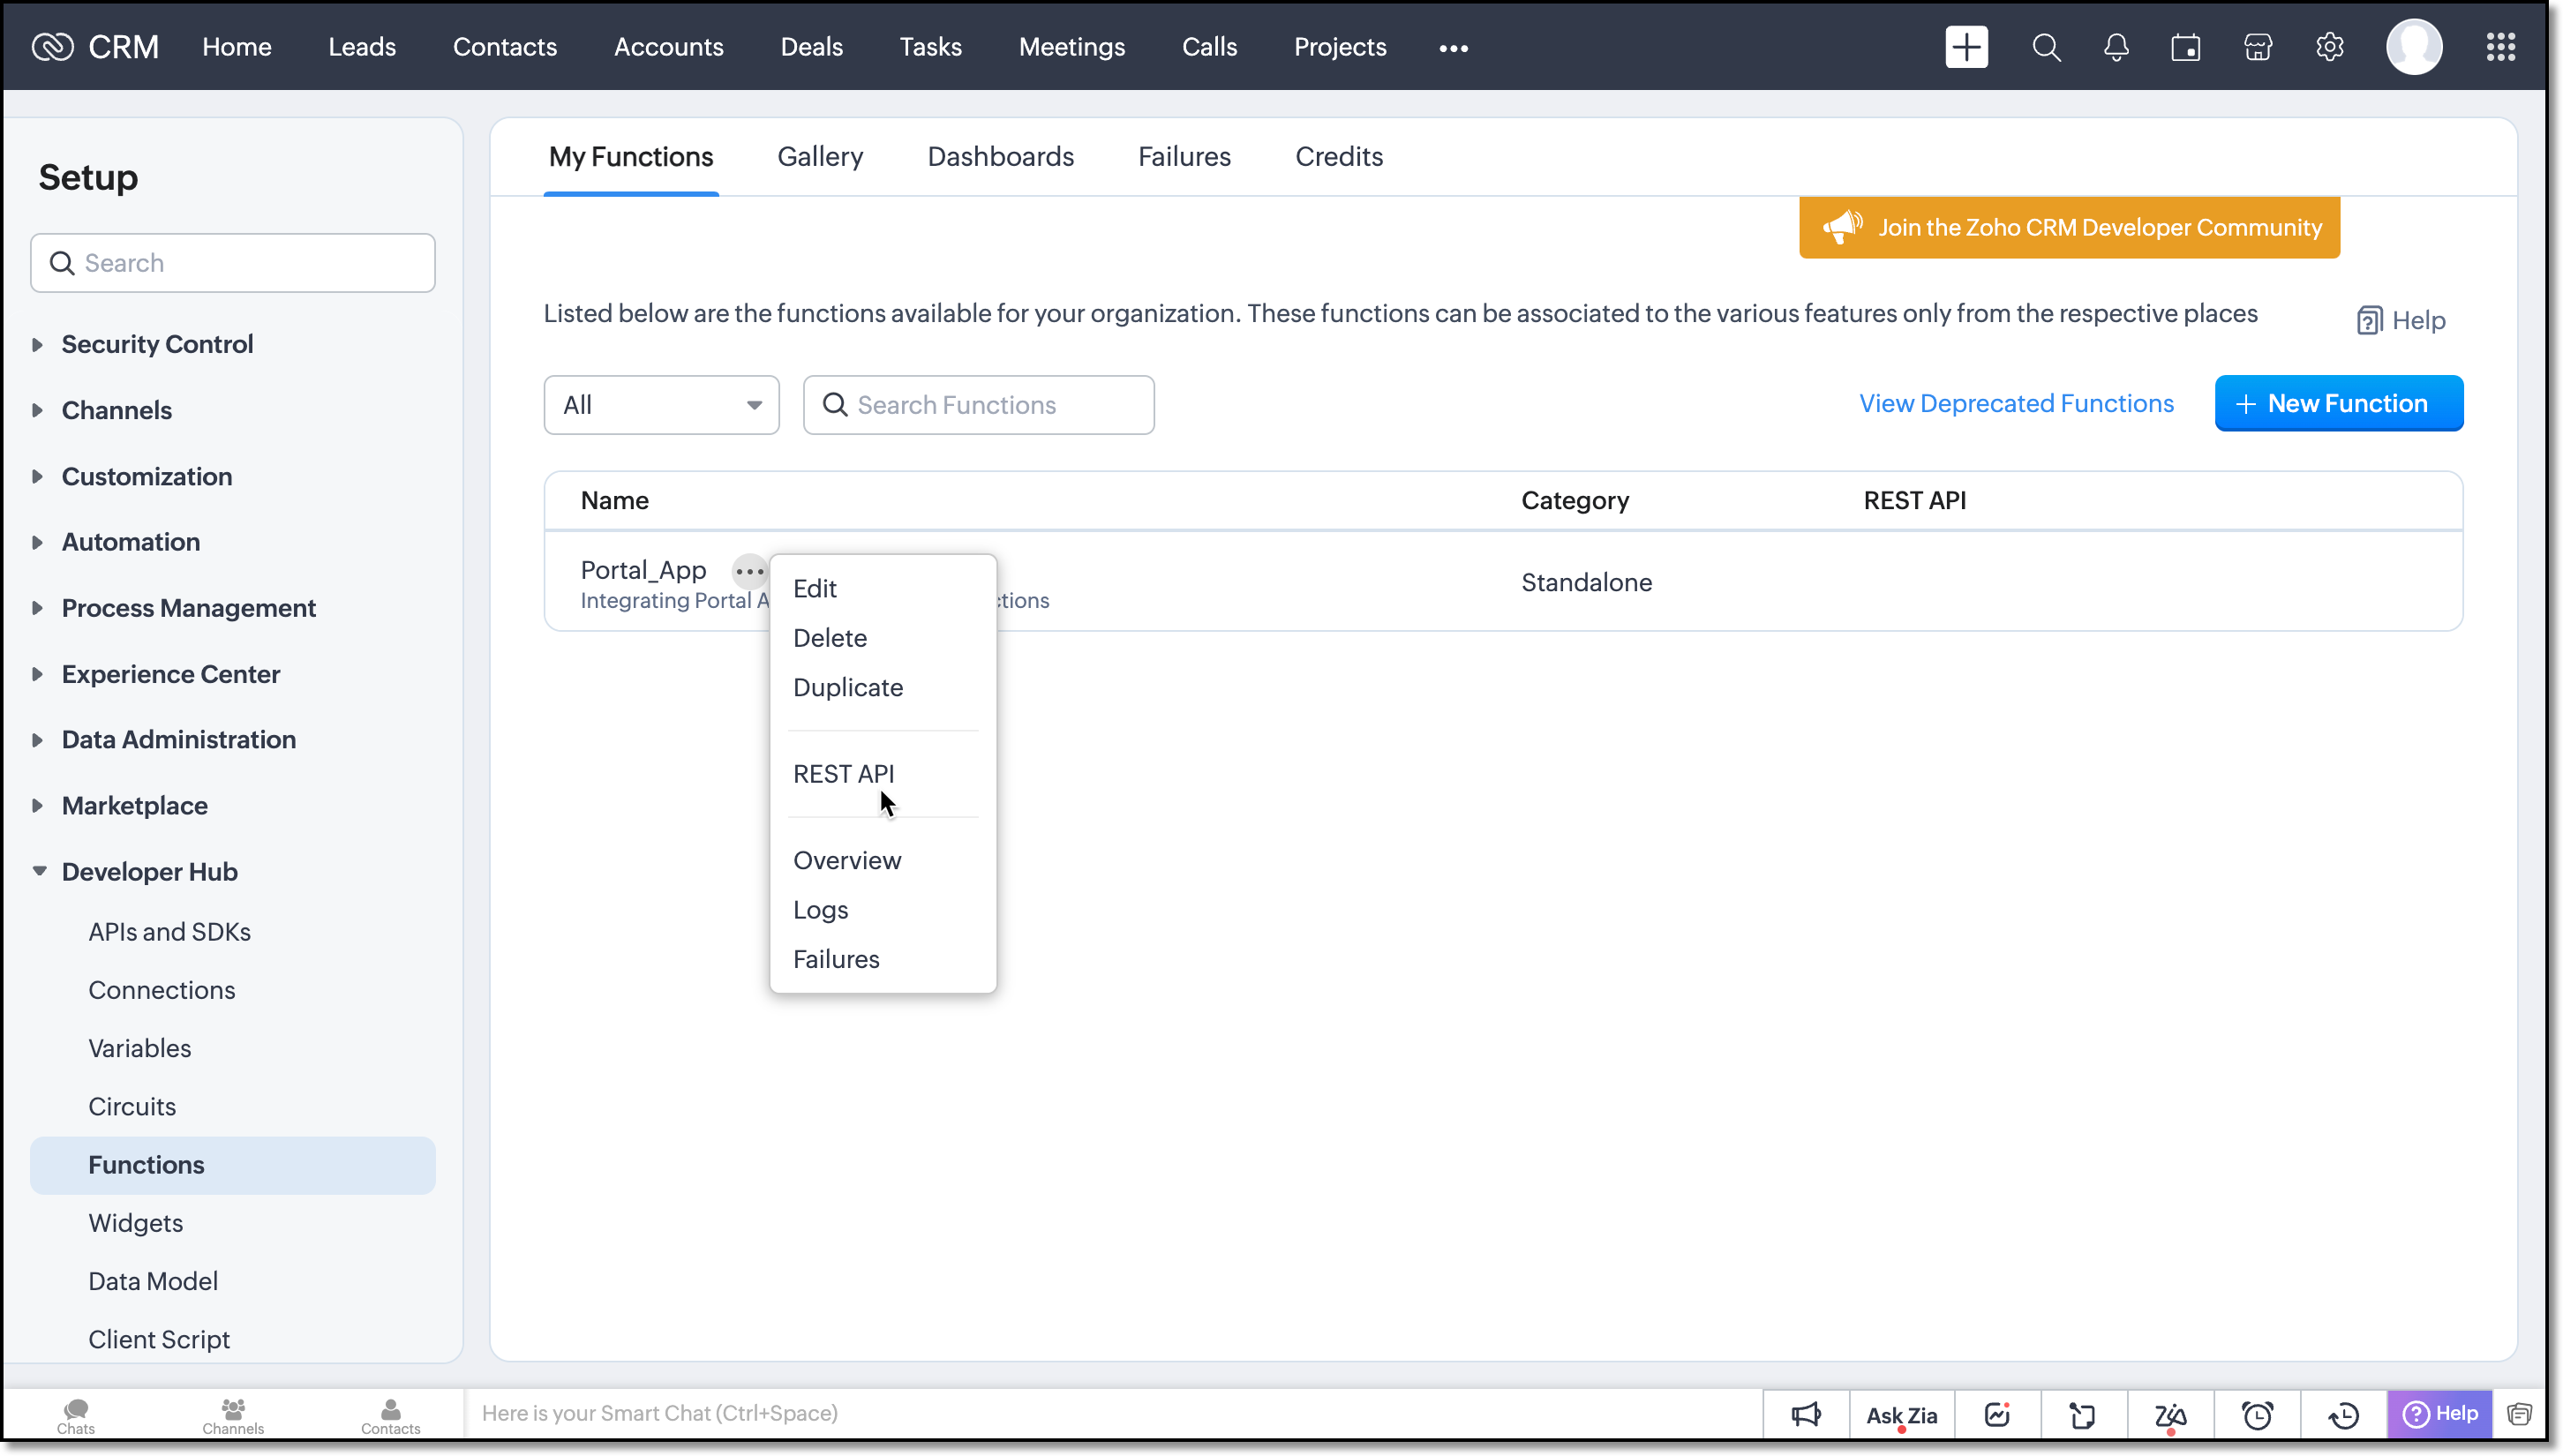Open global search magnifier icon
2563x1456 pixels.
click(2046, 47)
